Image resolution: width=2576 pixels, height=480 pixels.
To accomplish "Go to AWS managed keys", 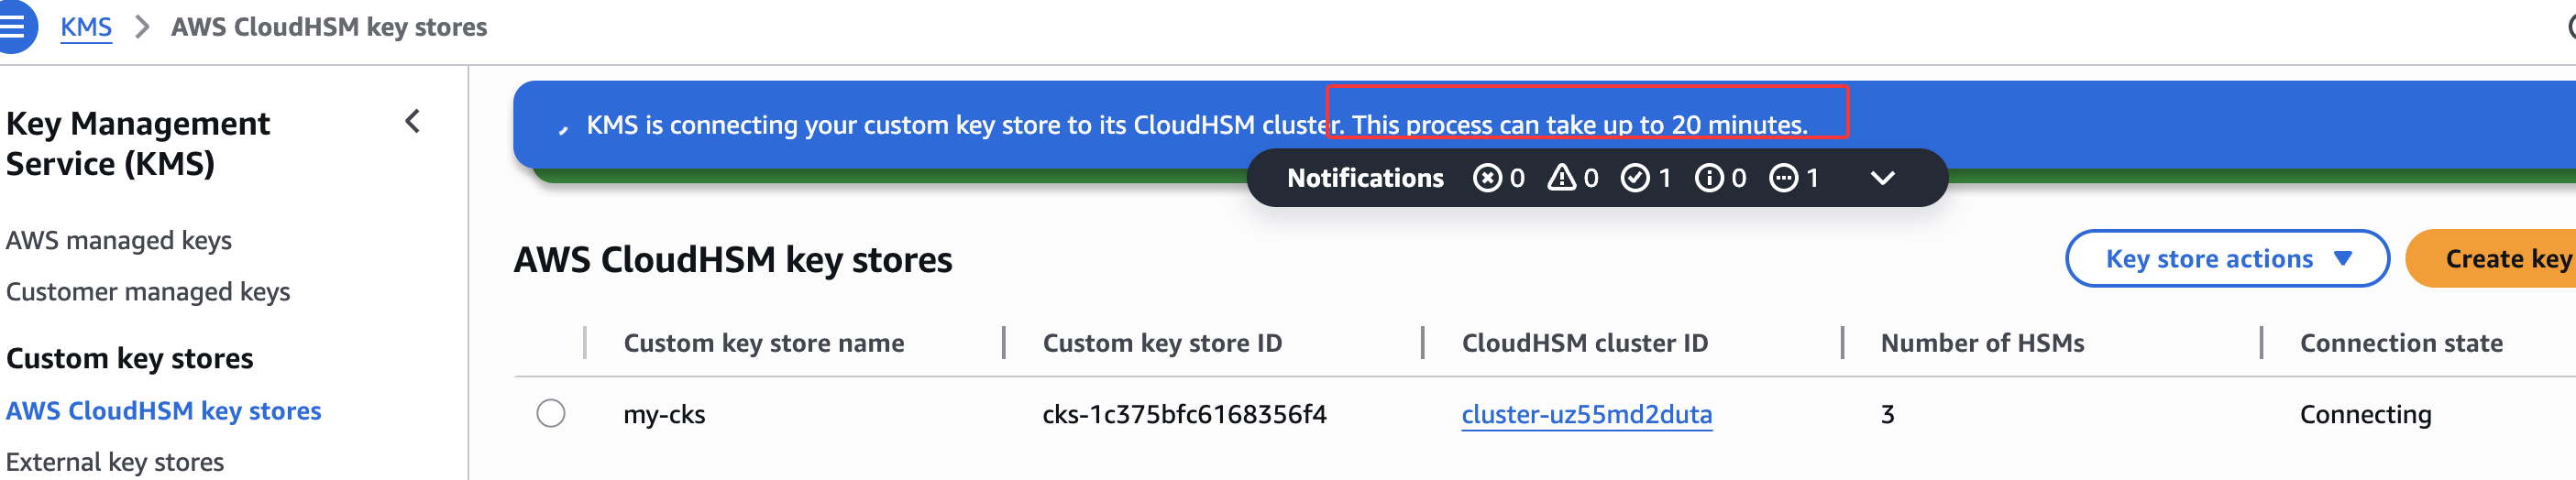I will (118, 240).
